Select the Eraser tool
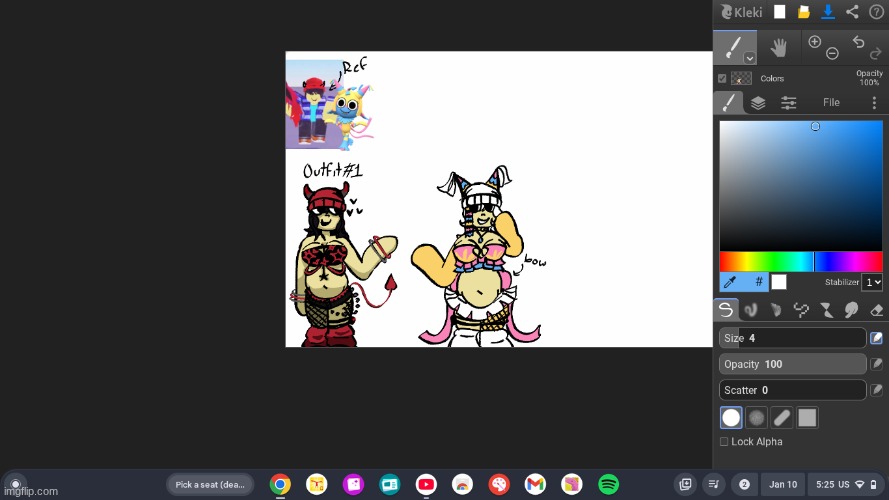 (x=876, y=310)
